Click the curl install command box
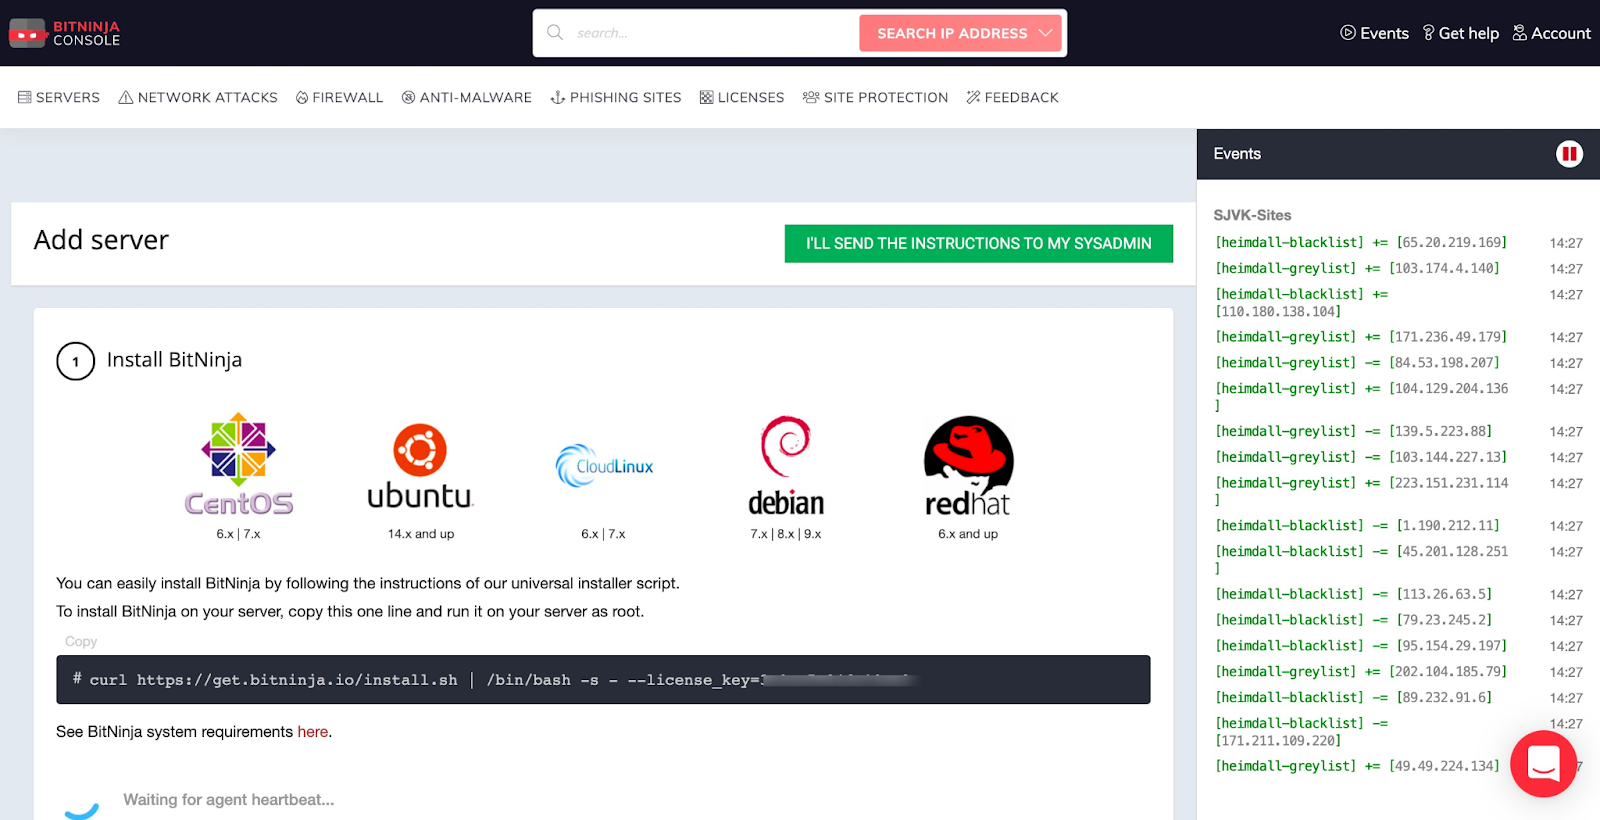The image size is (1600, 820). tap(603, 680)
